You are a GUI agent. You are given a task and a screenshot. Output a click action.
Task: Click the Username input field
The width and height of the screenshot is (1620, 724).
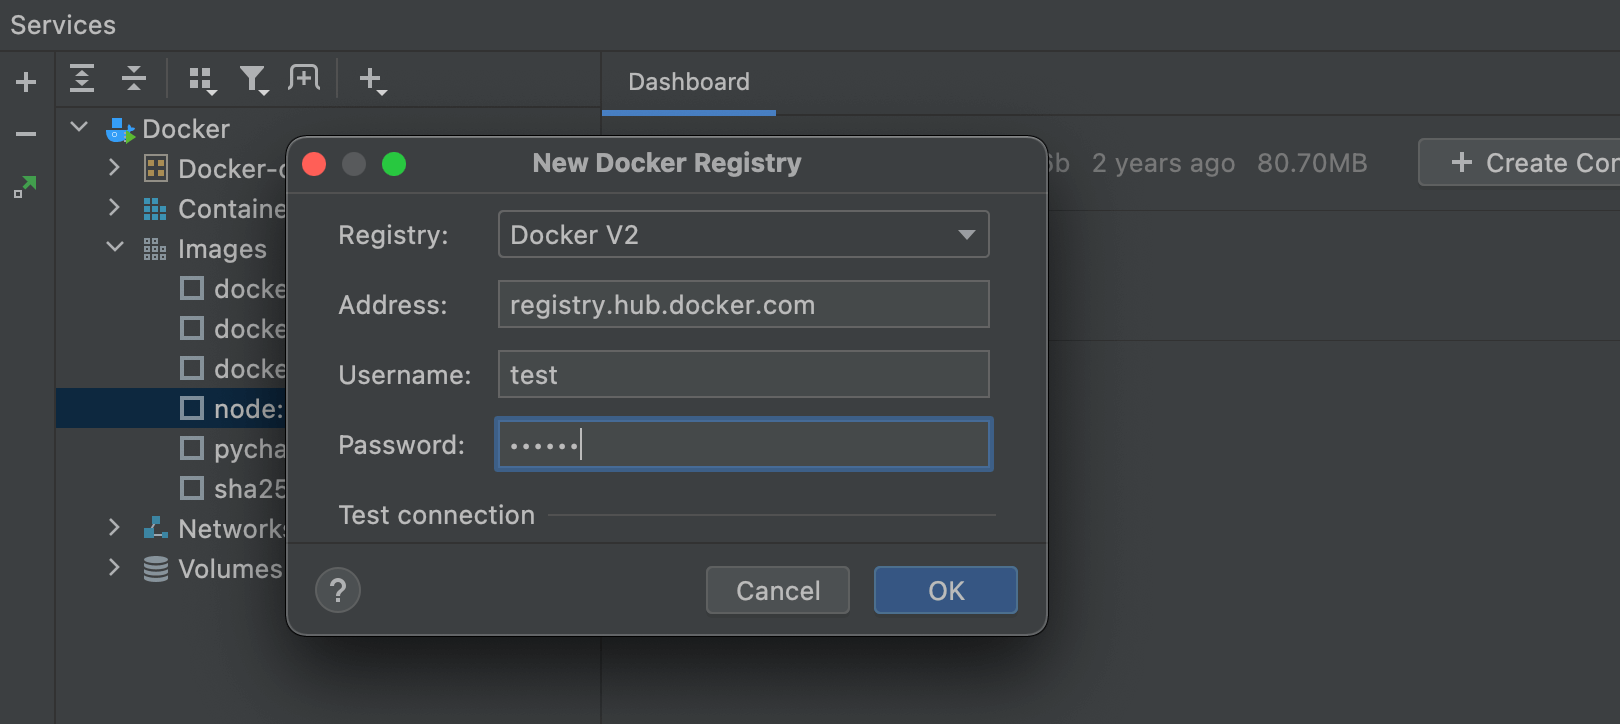point(743,374)
